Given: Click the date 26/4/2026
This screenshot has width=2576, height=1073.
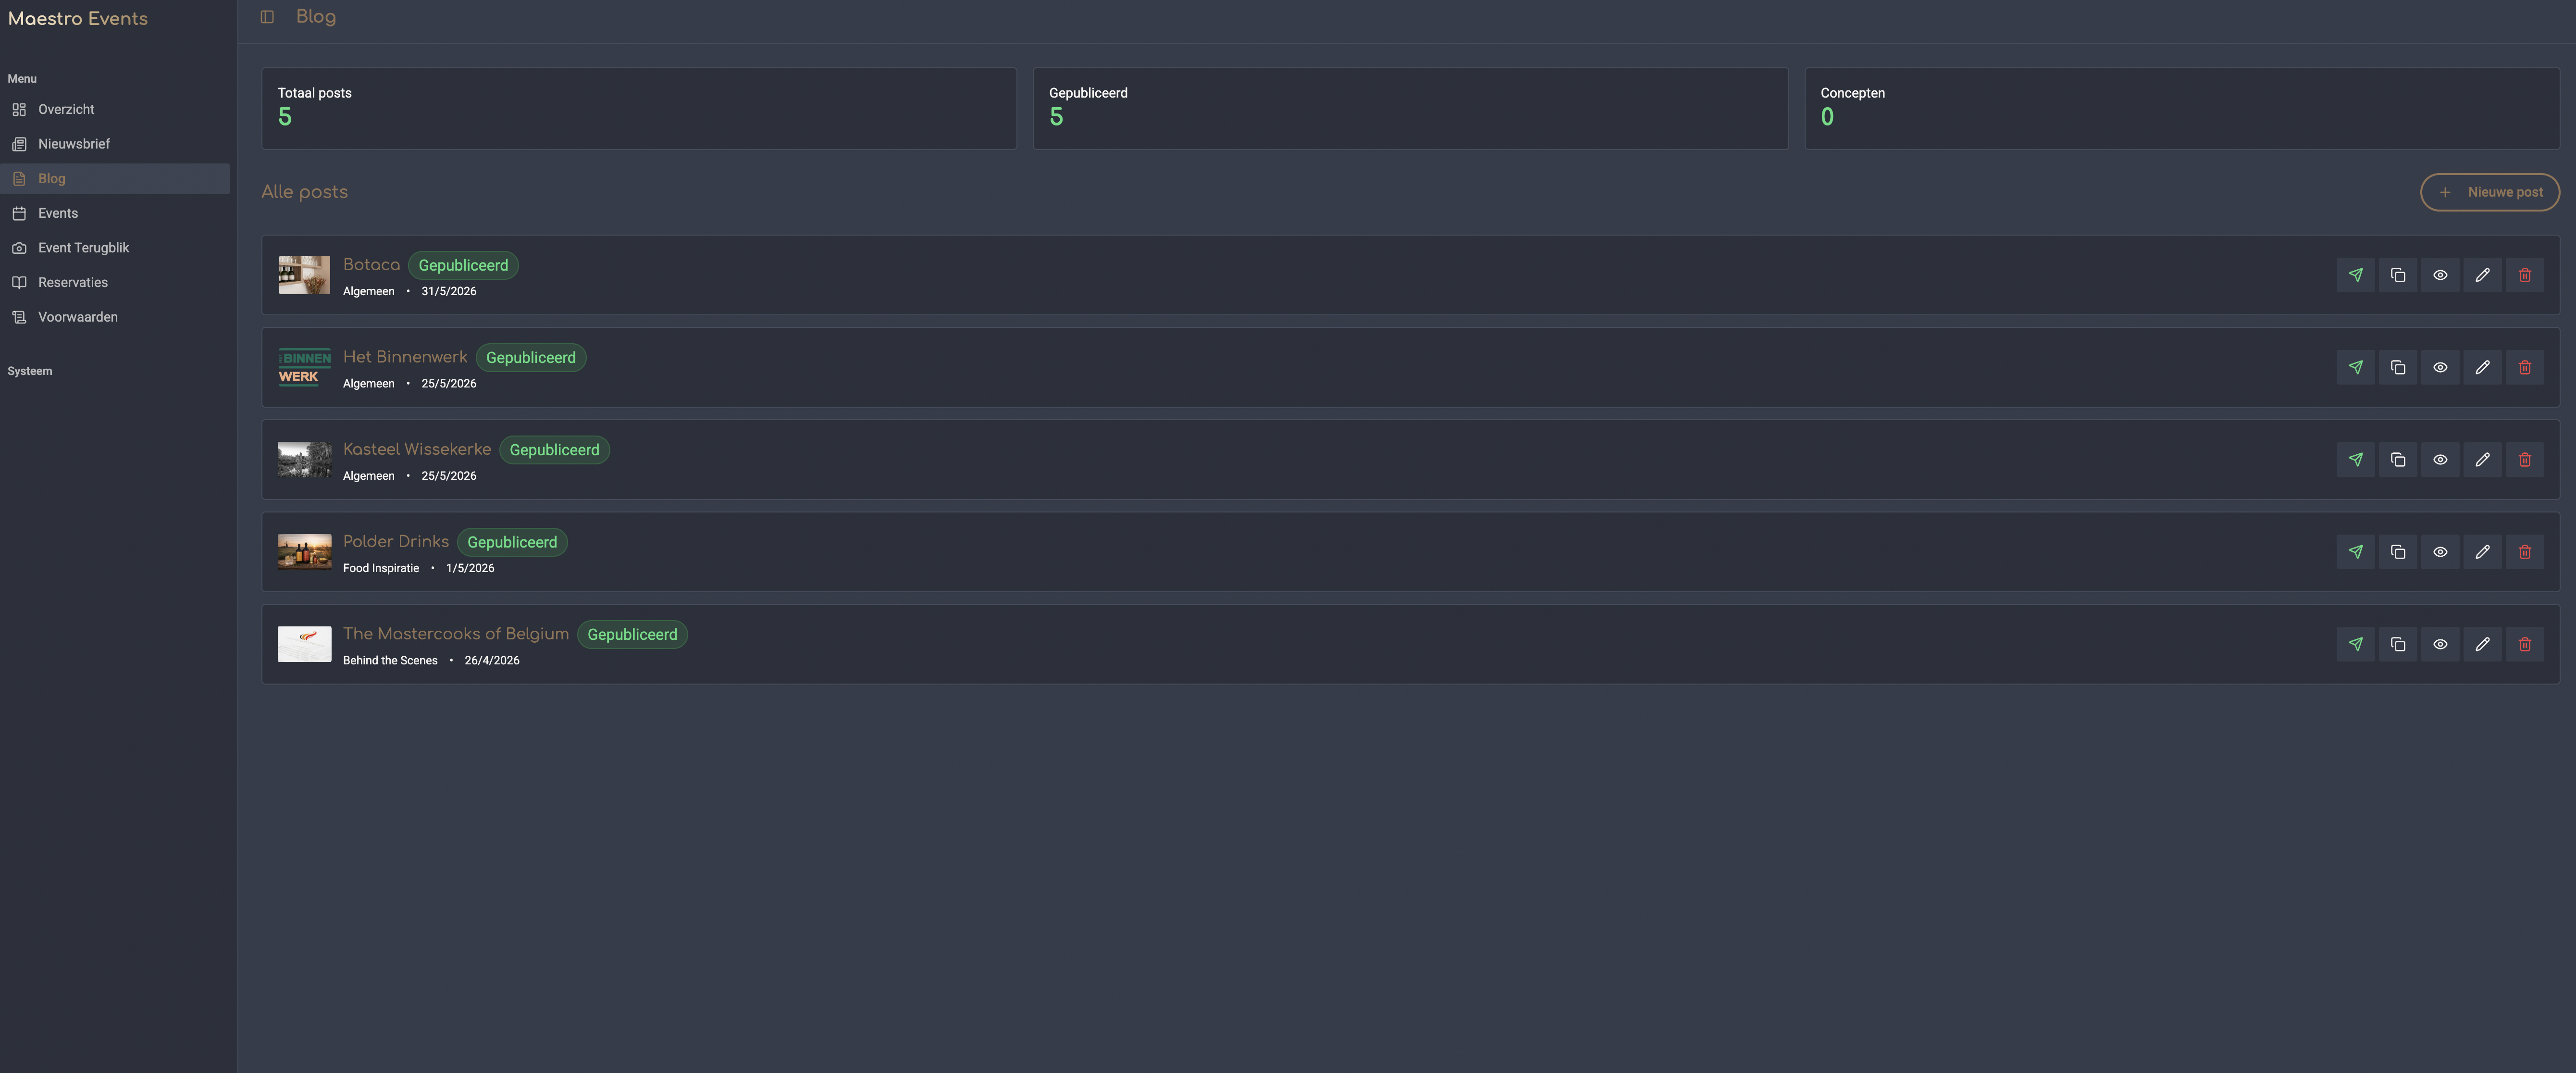Looking at the screenshot, I should [x=492, y=660].
